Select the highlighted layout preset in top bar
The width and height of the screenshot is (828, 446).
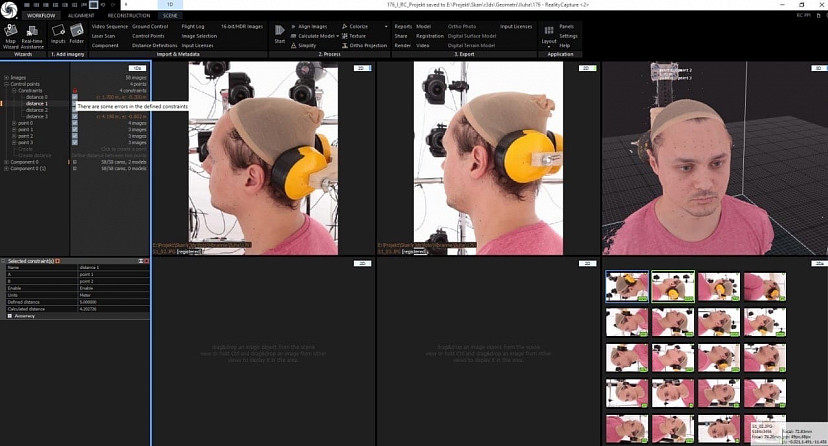tap(93, 5)
